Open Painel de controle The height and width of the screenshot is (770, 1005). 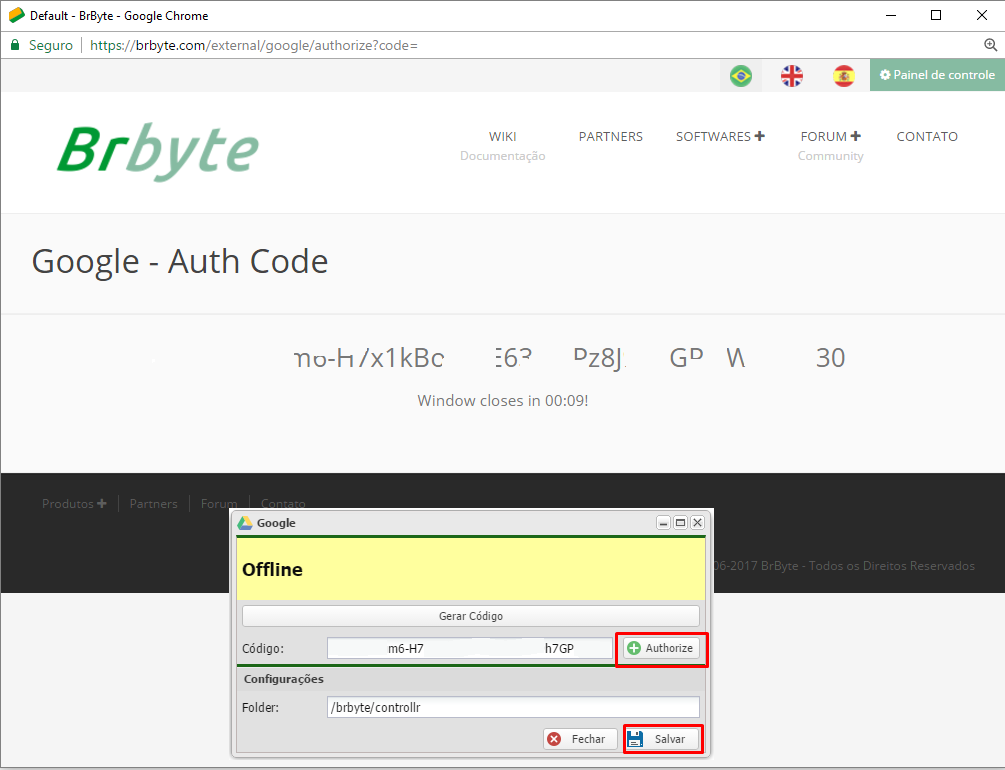point(937,75)
